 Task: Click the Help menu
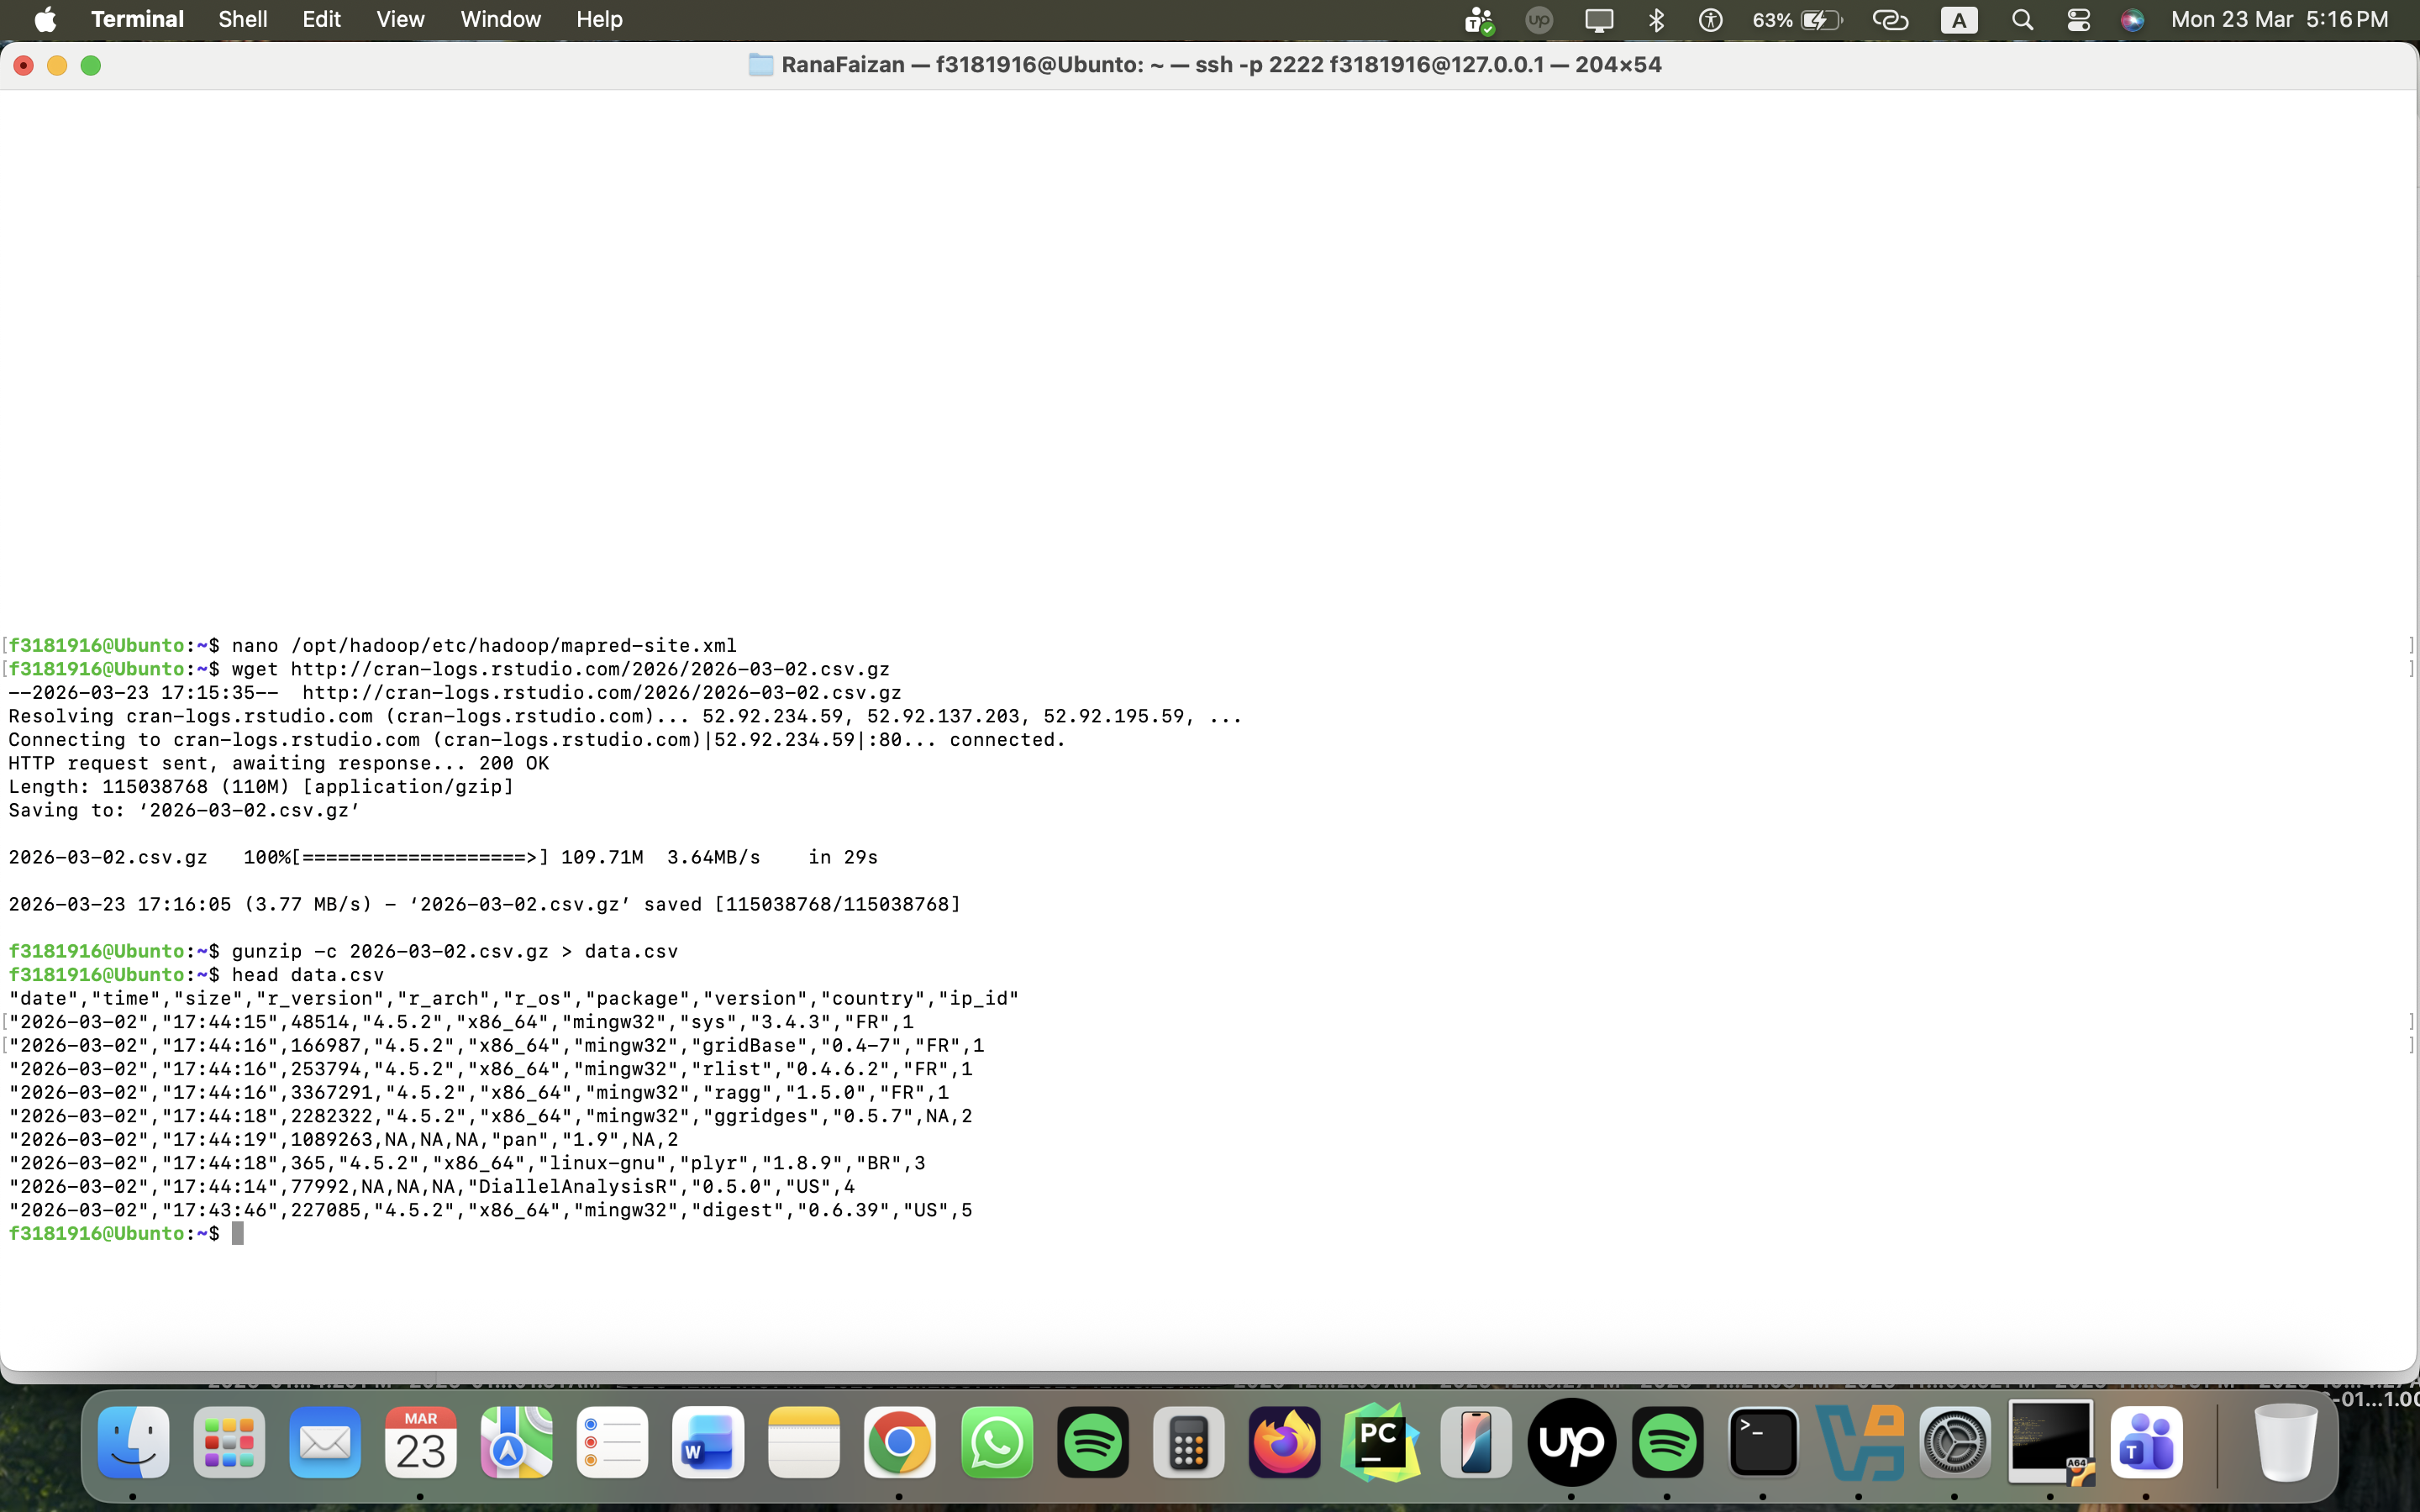click(x=599, y=19)
